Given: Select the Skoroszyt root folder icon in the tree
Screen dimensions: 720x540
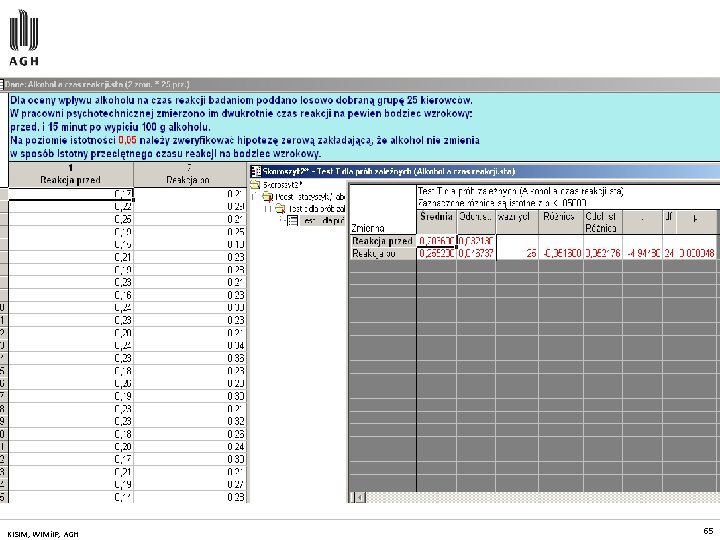Looking at the screenshot, I should pyautogui.click(x=255, y=185).
